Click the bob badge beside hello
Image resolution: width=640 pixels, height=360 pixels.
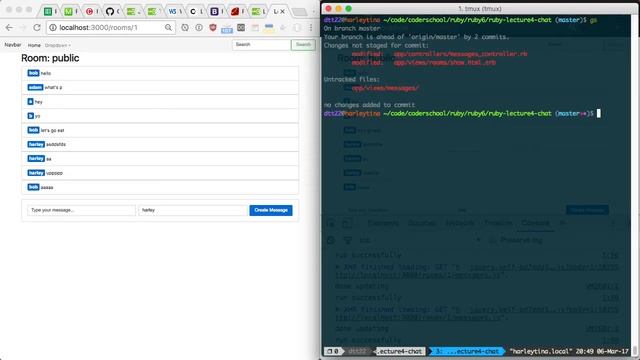click(x=33, y=73)
